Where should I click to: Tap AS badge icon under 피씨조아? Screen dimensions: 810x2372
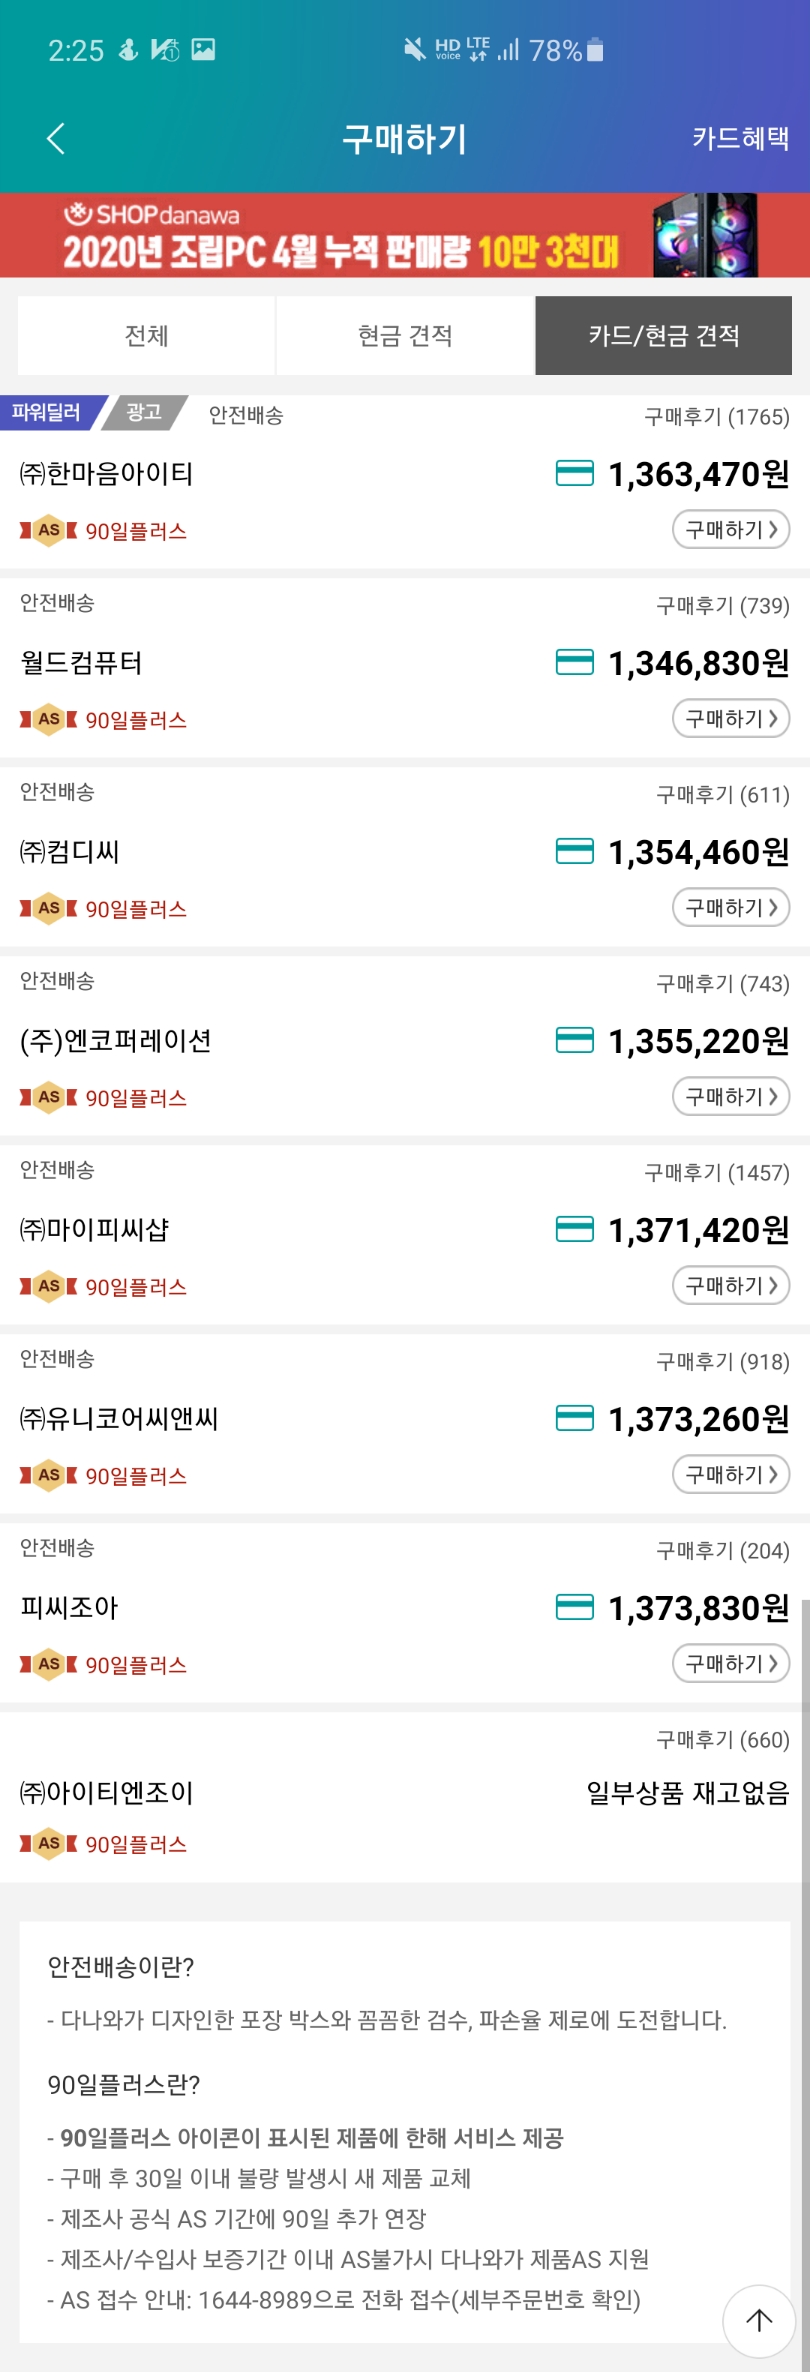pos(48,1664)
